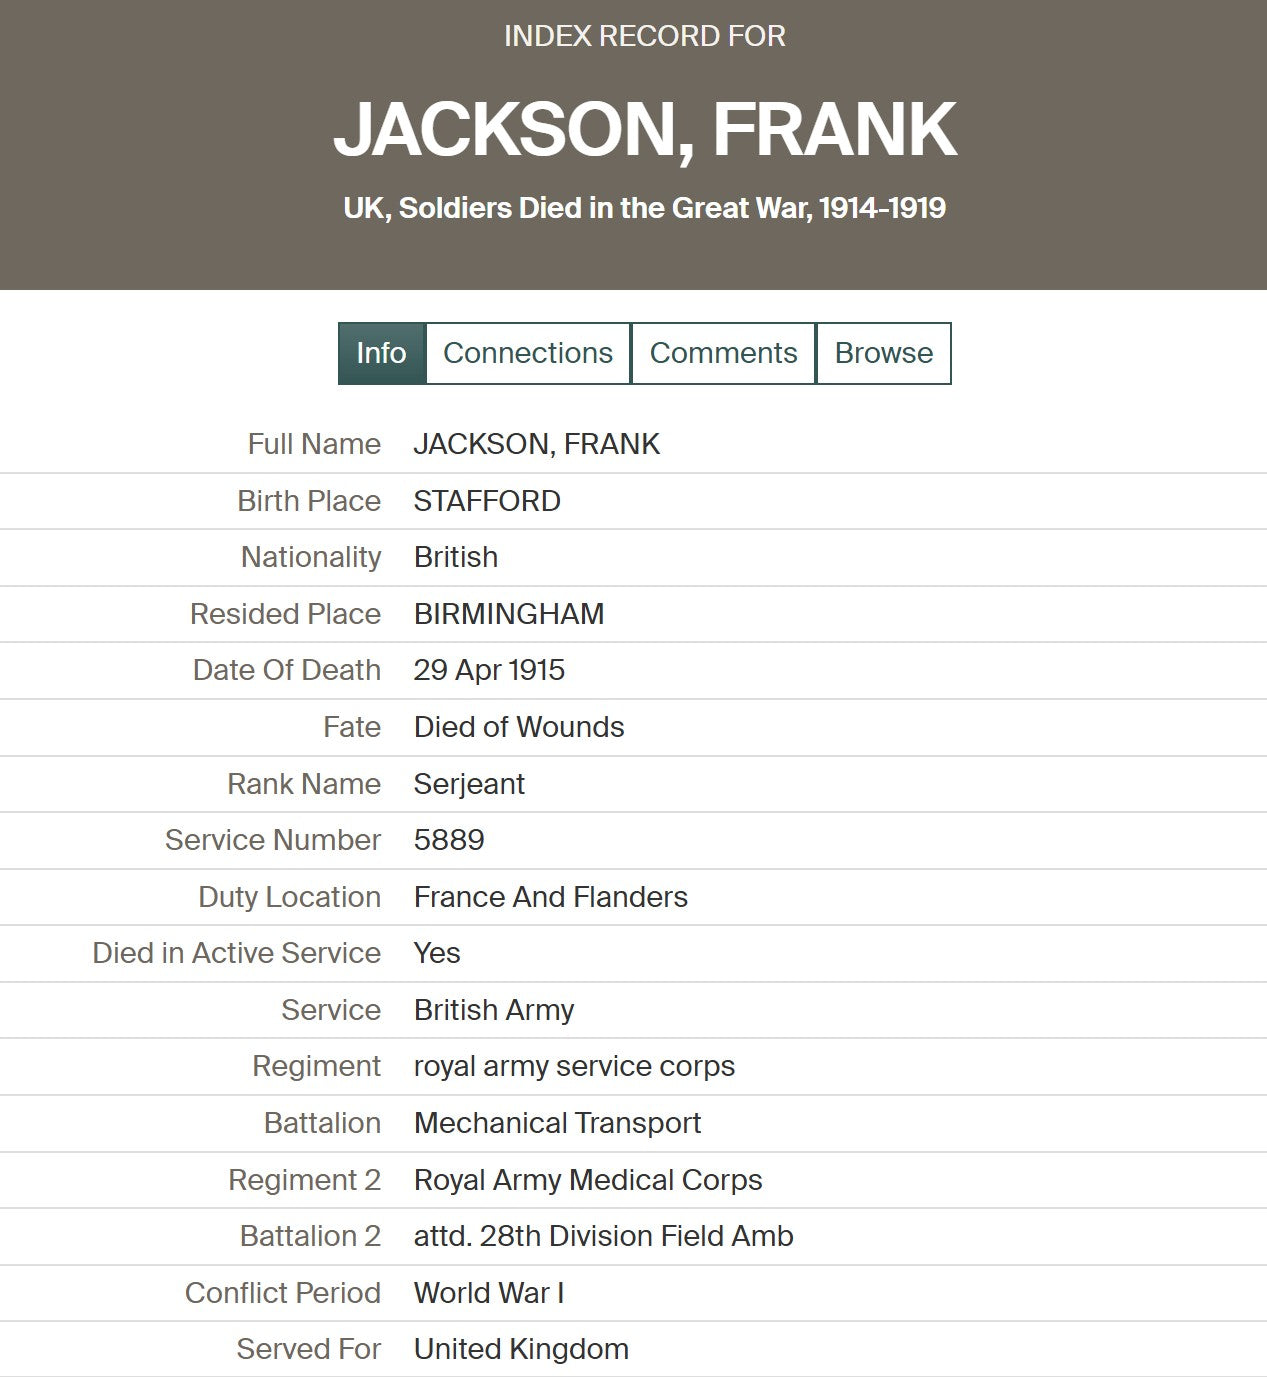Click service number 5889

[449, 840]
